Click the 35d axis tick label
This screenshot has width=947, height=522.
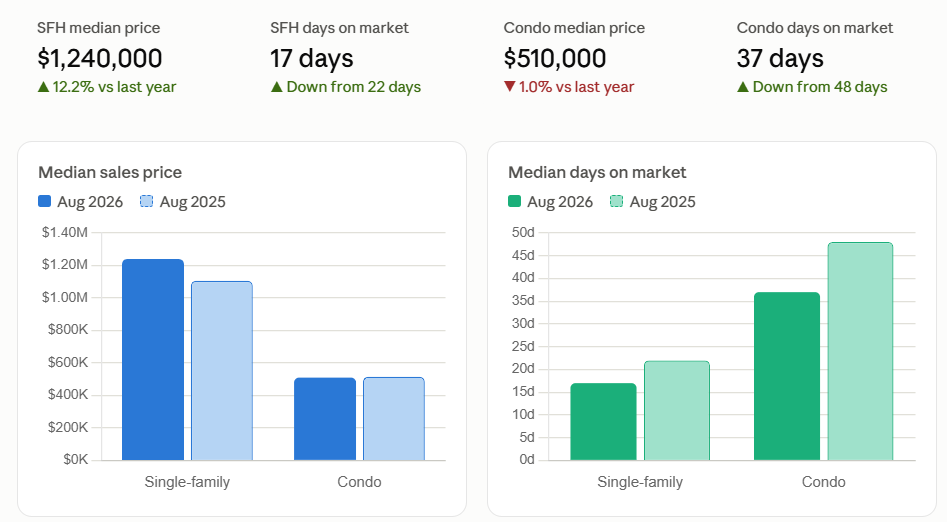click(523, 301)
